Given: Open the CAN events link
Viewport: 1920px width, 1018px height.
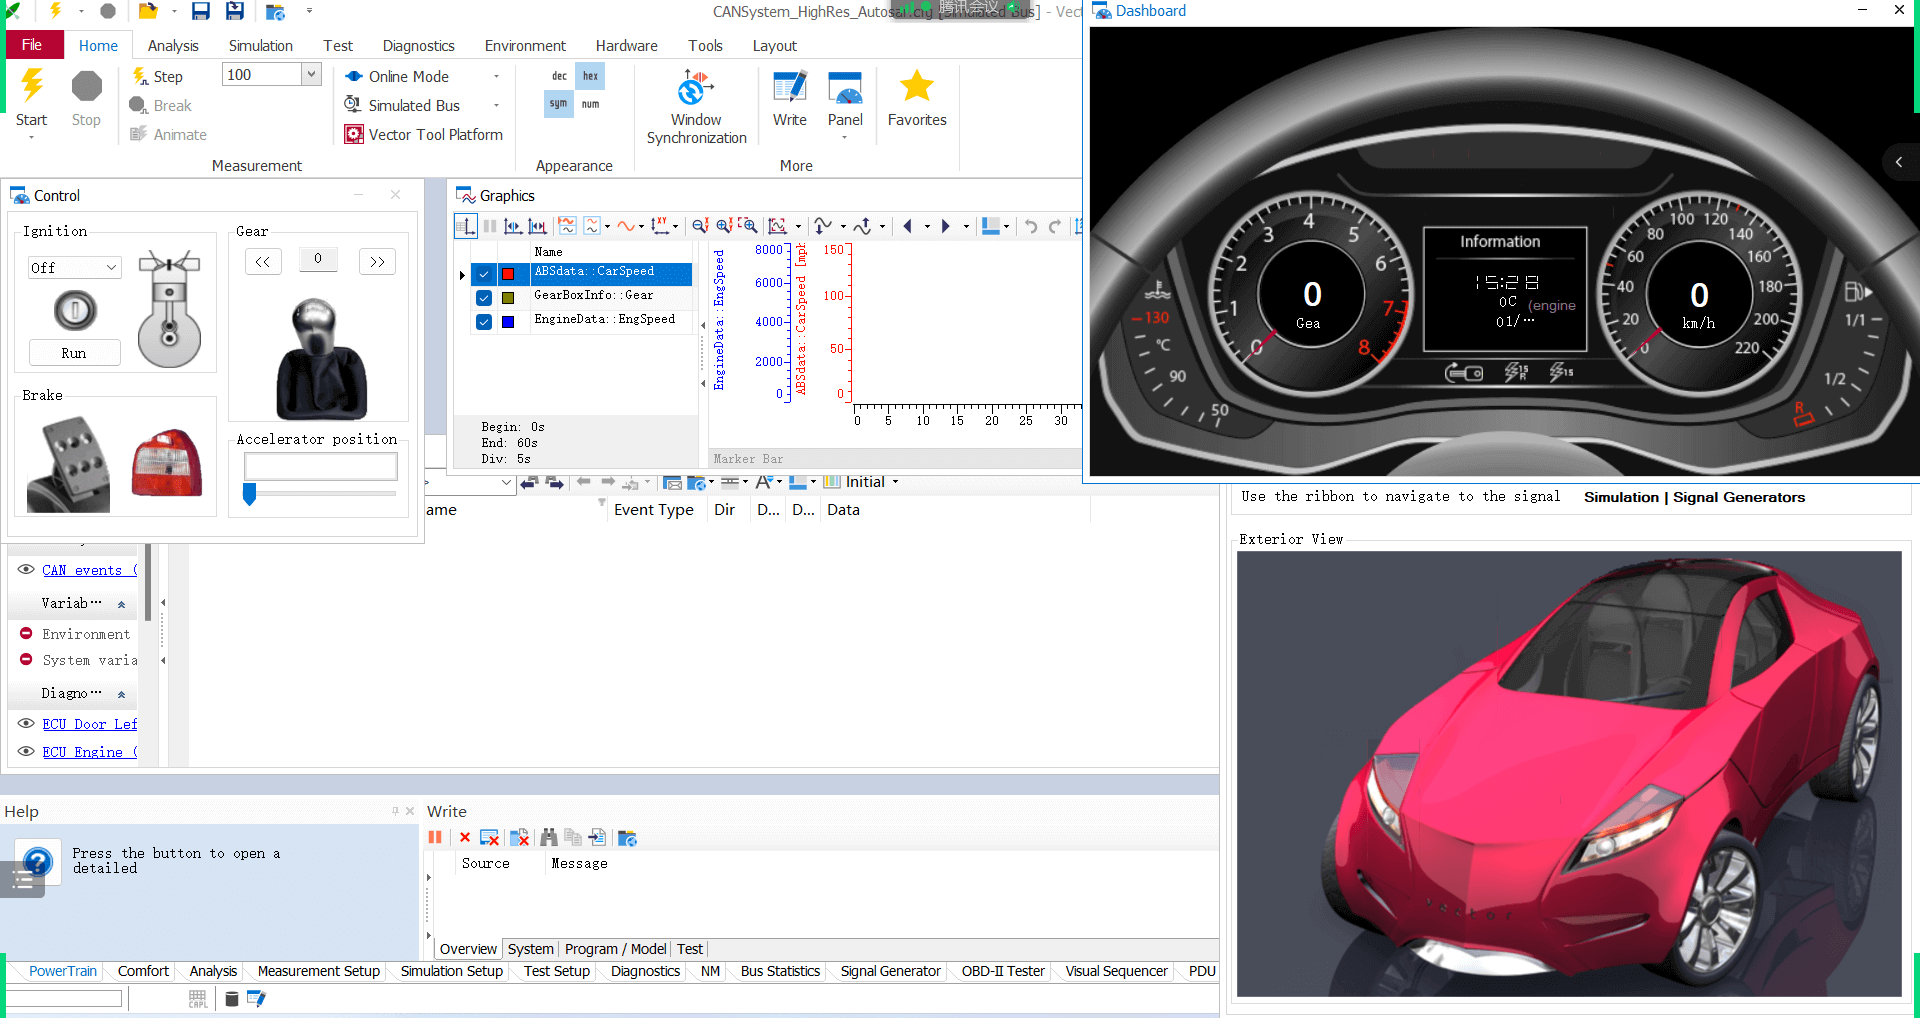Looking at the screenshot, I should click(x=90, y=570).
